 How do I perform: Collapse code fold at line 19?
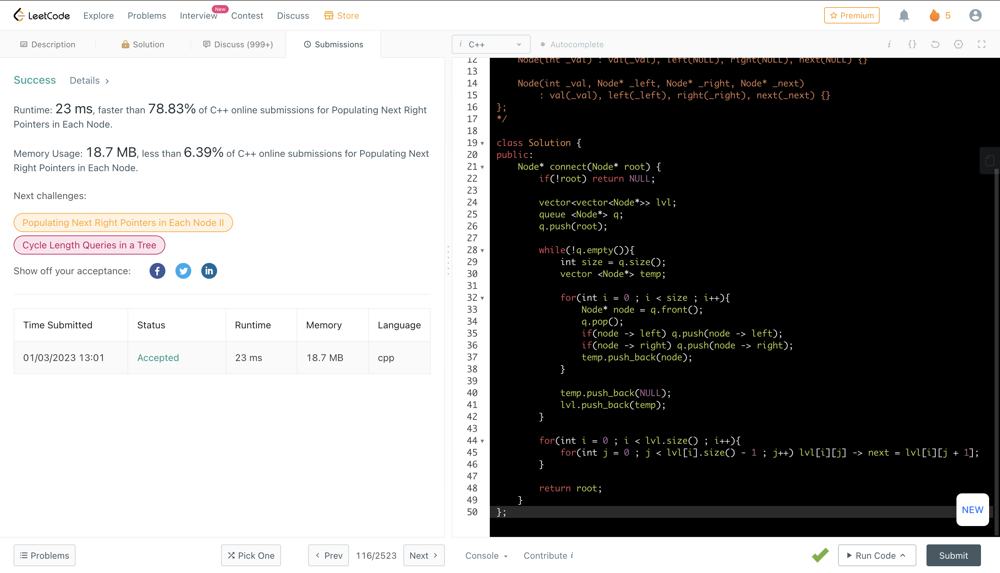pyautogui.click(x=482, y=143)
